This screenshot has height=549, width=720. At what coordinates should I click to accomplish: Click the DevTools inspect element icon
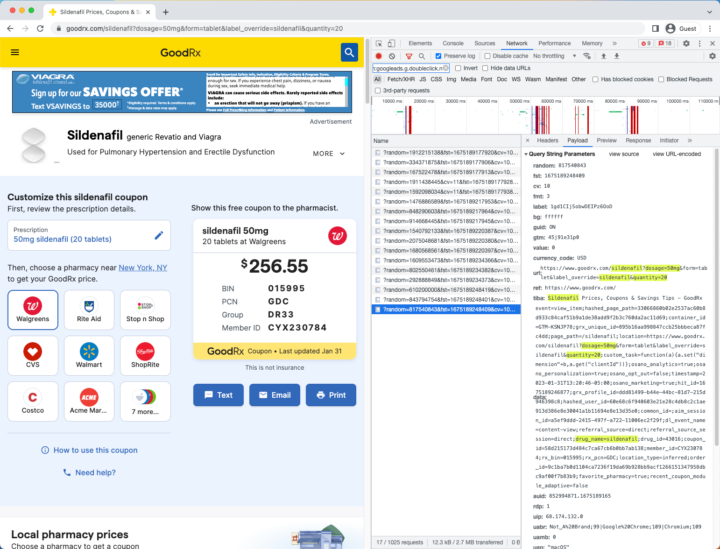(379, 43)
